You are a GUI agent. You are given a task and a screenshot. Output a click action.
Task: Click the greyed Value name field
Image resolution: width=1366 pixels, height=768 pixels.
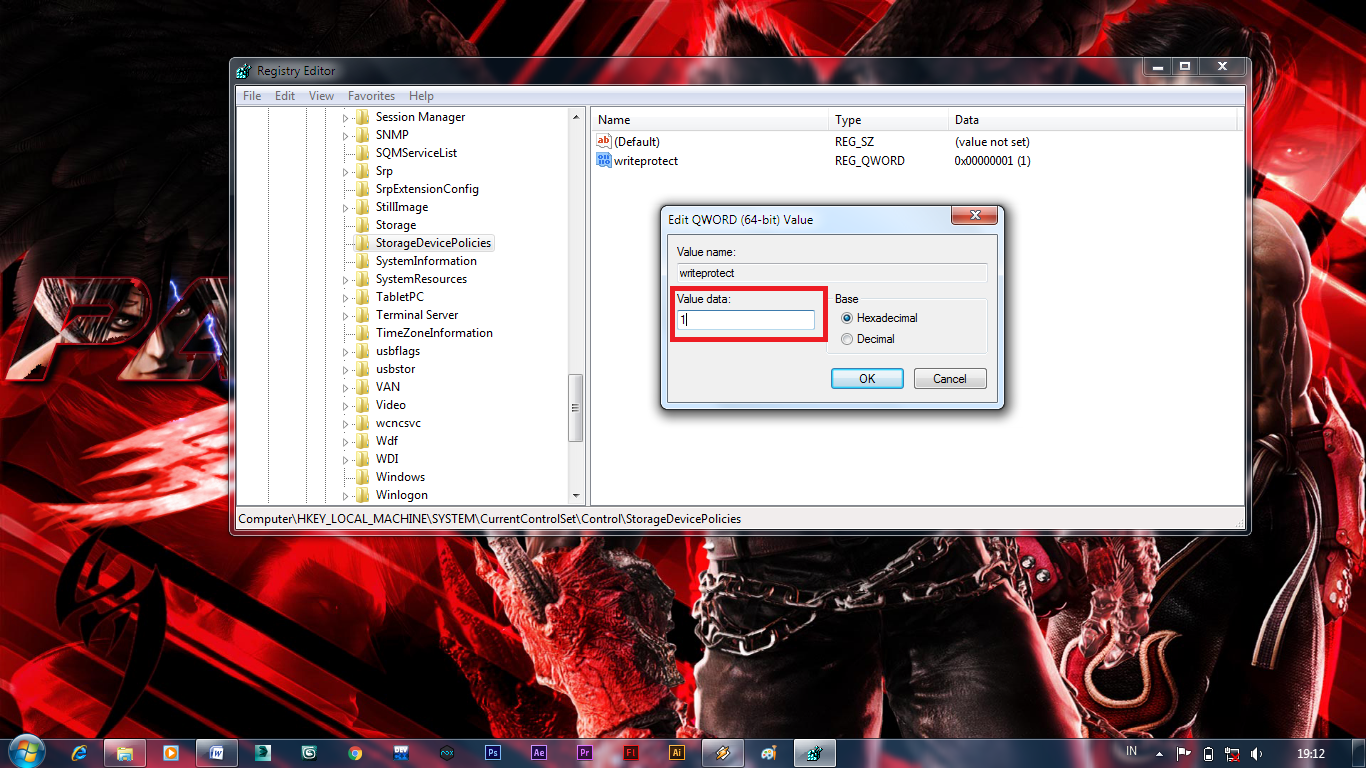(x=831, y=272)
